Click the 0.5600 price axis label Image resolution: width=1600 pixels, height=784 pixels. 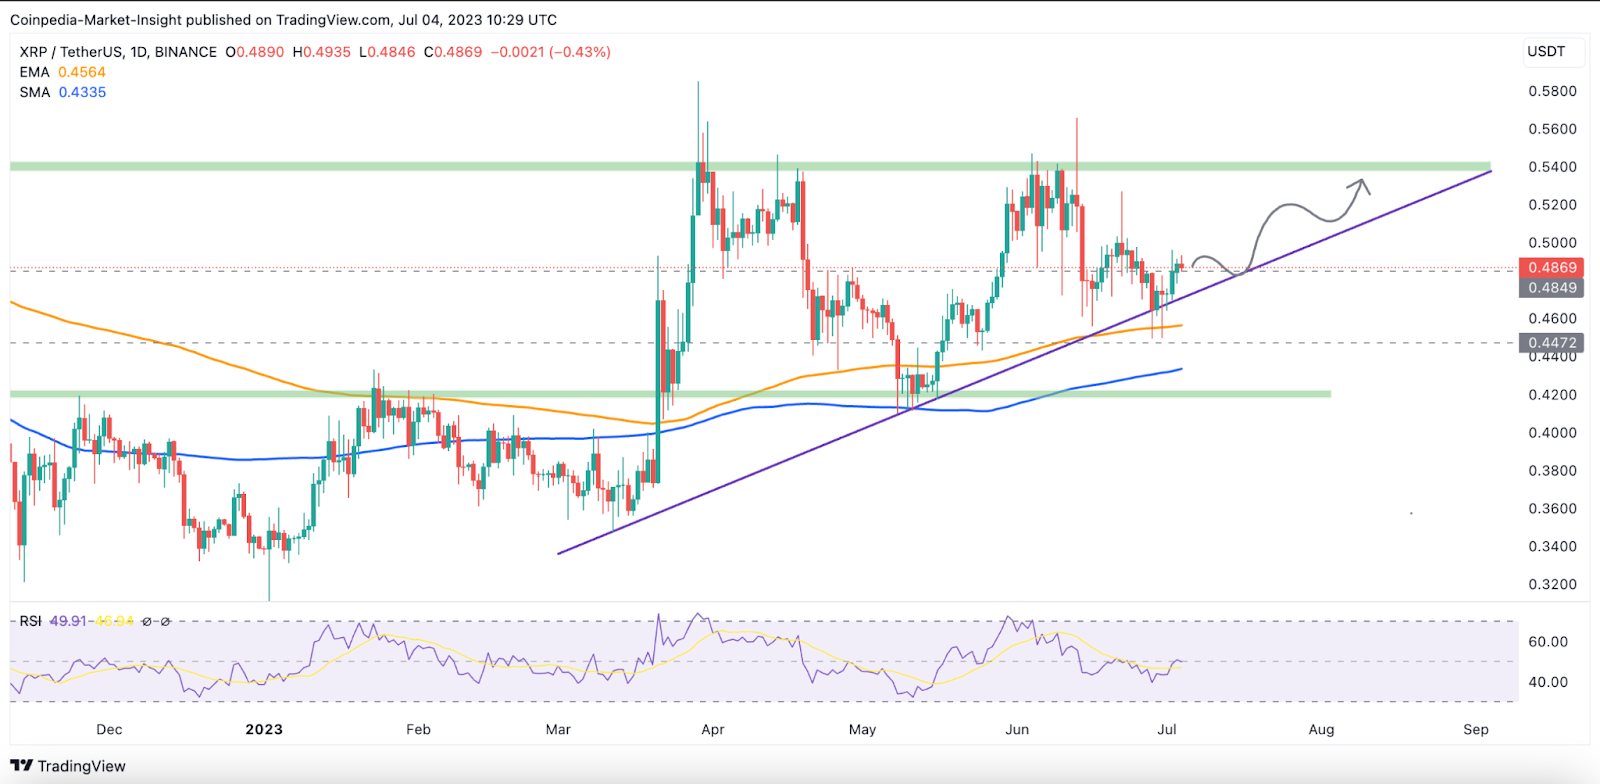click(1552, 129)
